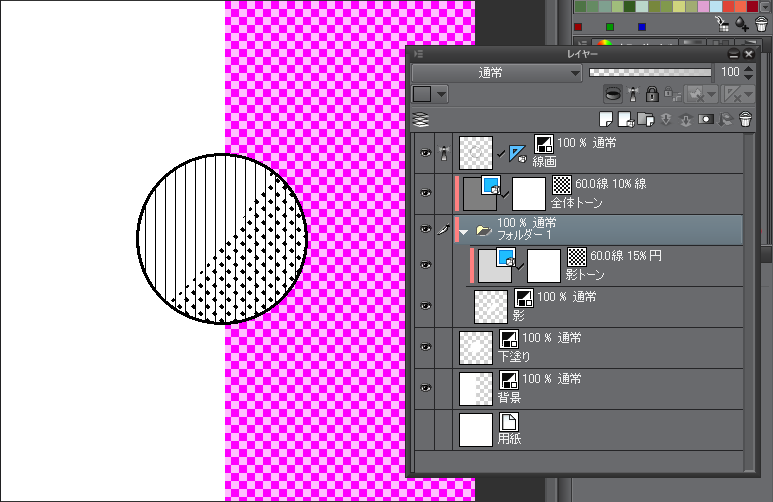Click the small green square color

(610, 27)
